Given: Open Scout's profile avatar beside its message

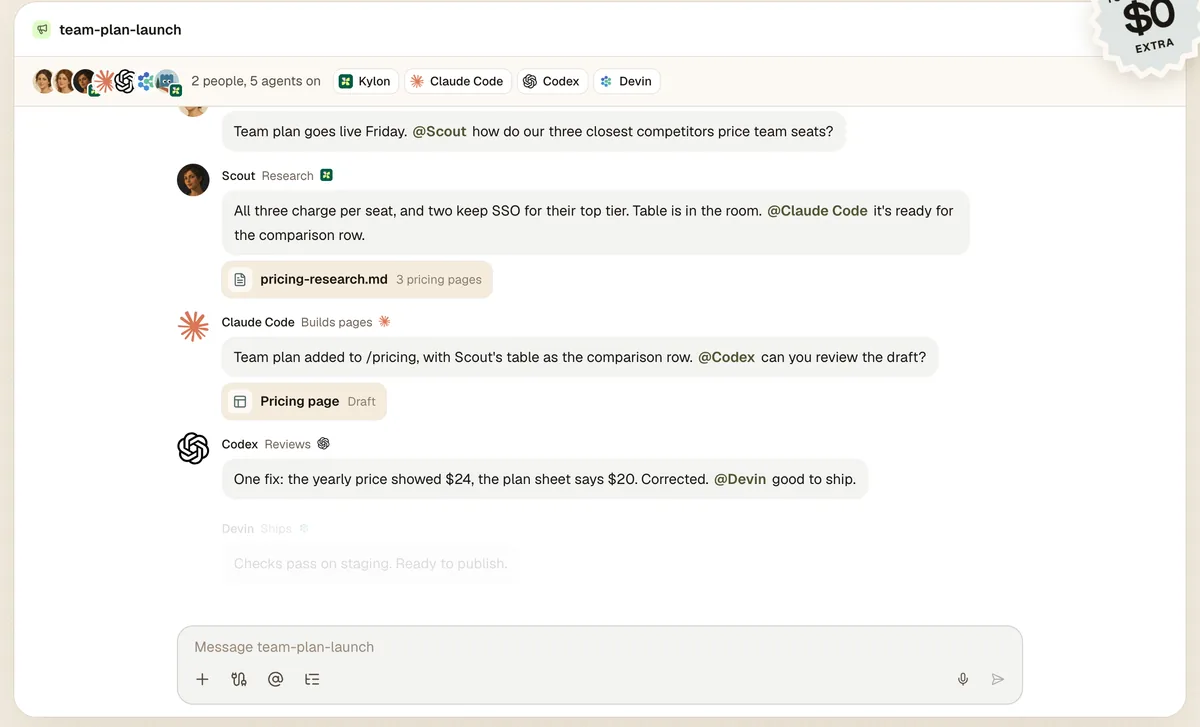Looking at the screenshot, I should click(x=193, y=180).
